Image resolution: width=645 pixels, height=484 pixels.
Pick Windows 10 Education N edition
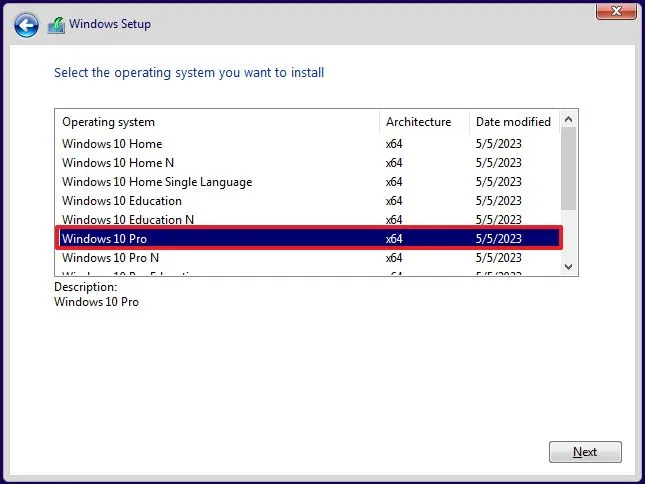307,219
